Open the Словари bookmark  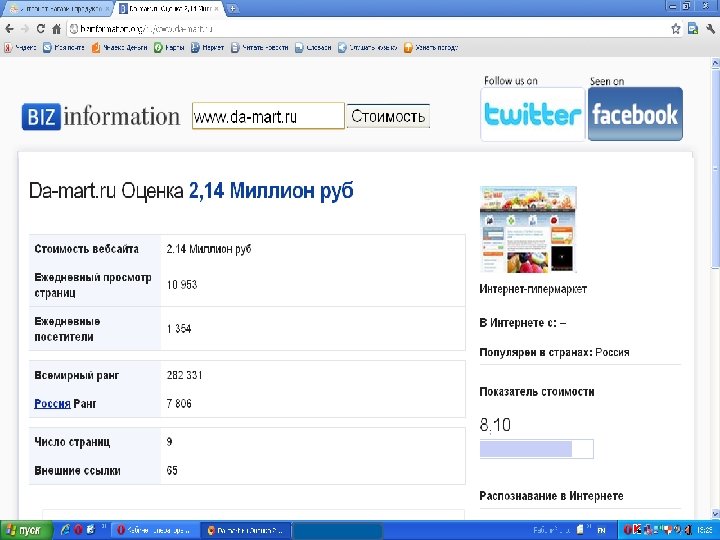click(x=313, y=47)
